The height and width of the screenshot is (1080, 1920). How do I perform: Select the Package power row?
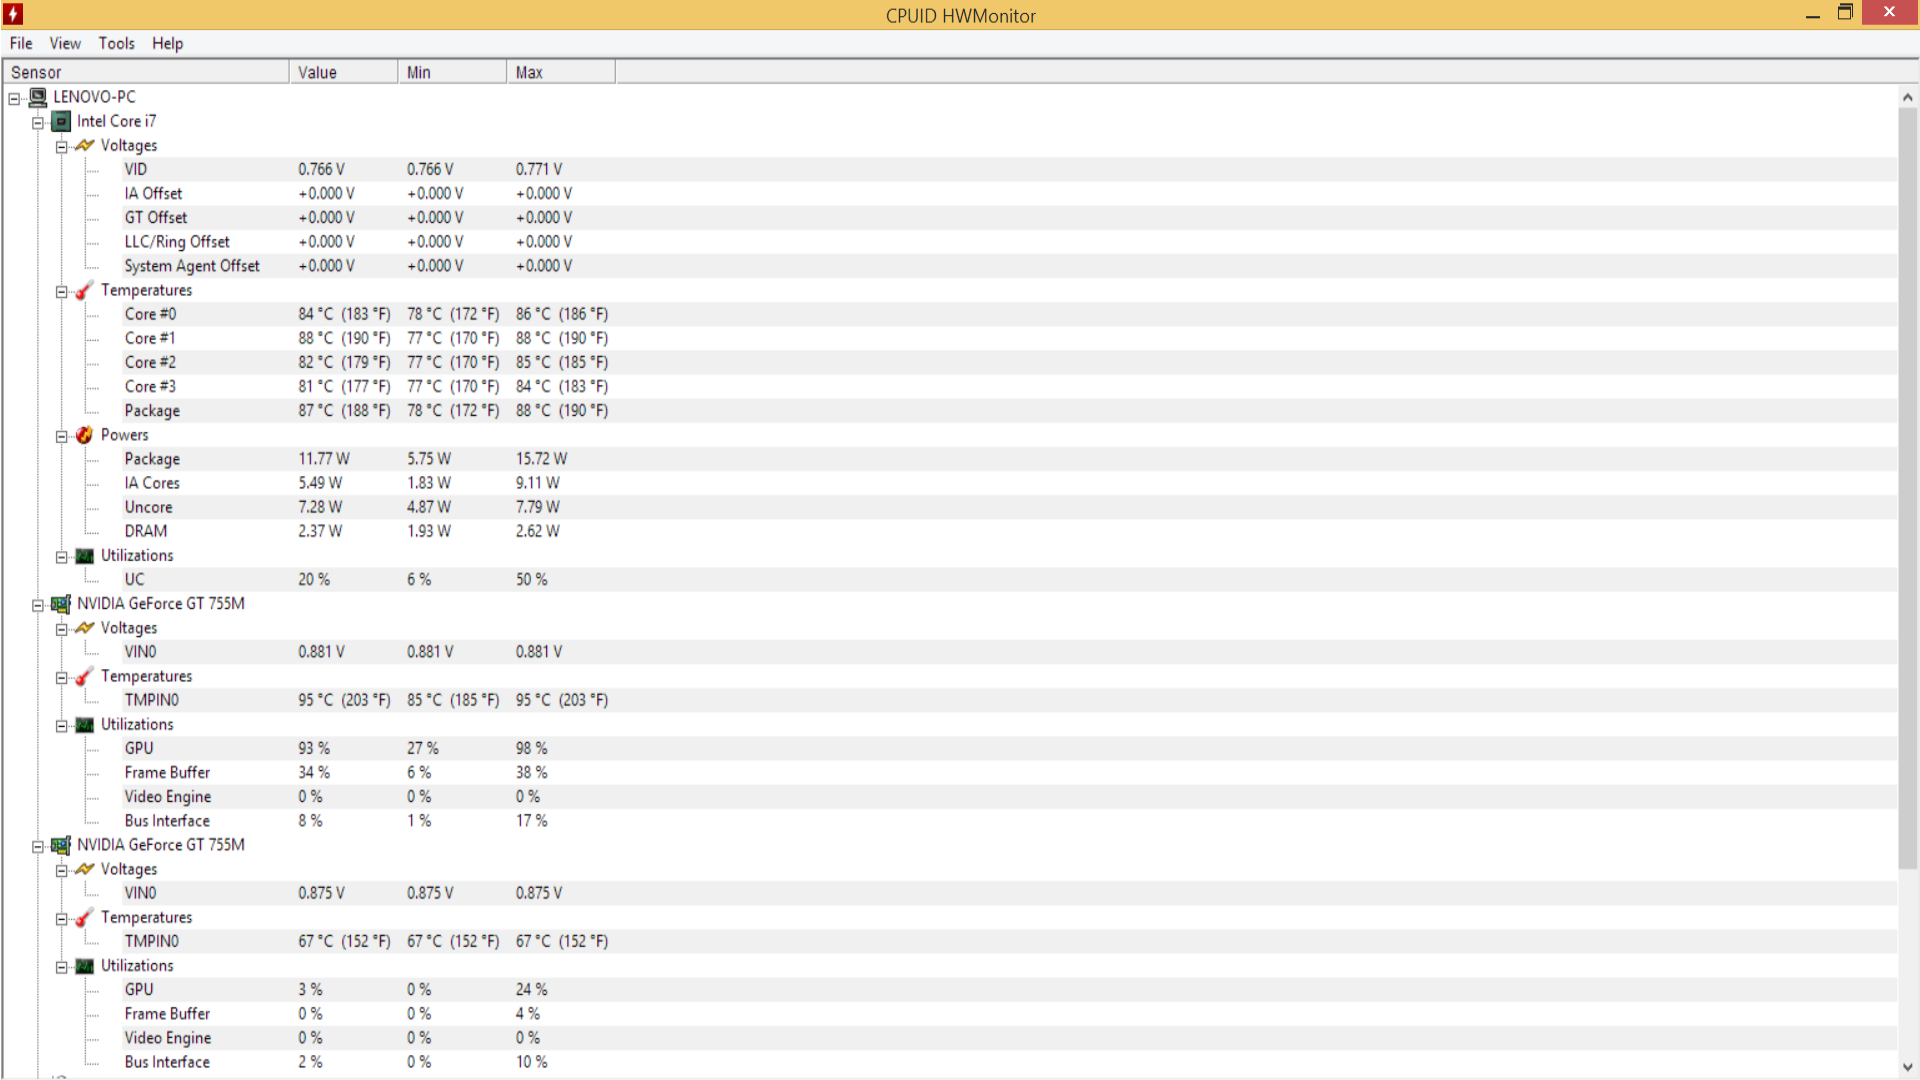click(1009, 458)
